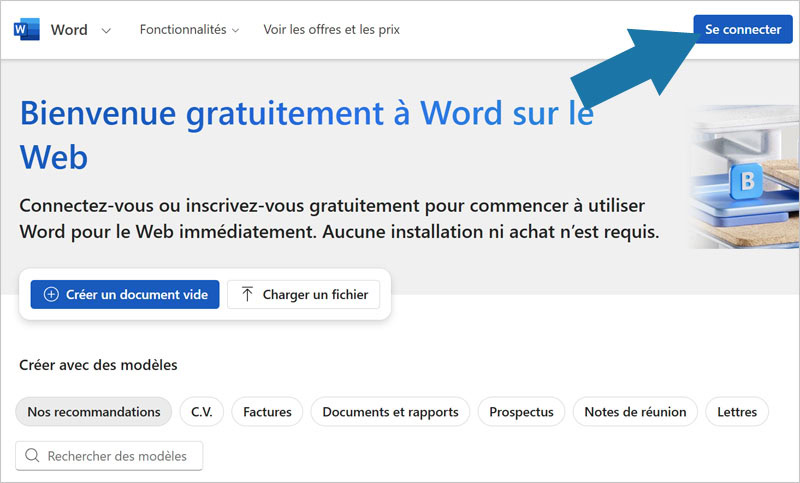Choose the Lettres templates category
800x483 pixels.
click(737, 412)
